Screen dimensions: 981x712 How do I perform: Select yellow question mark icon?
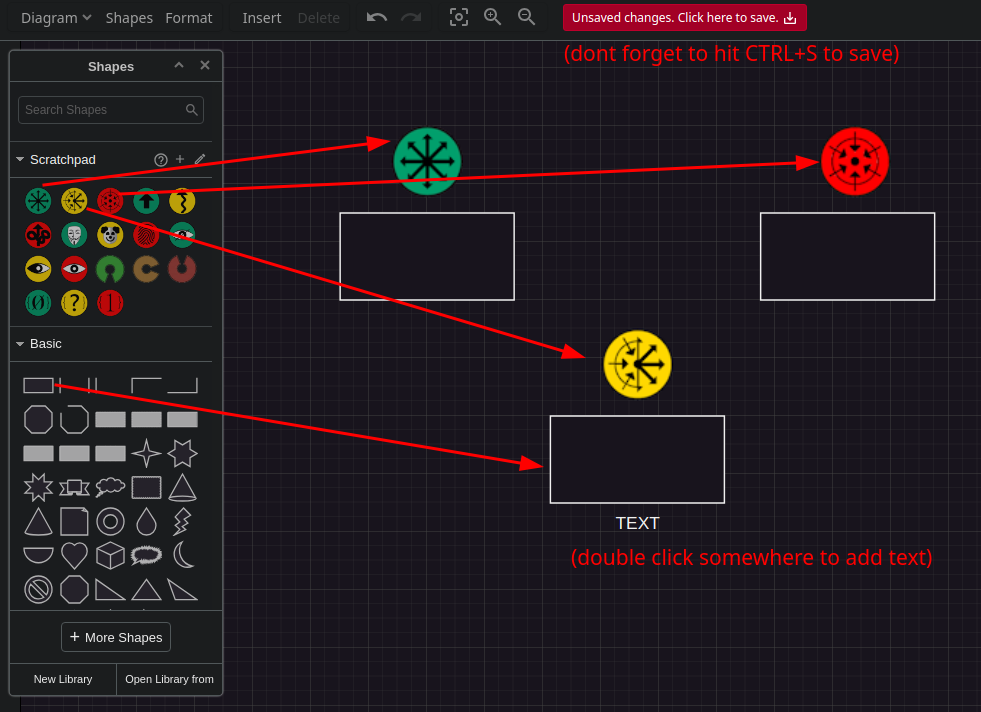(x=74, y=303)
